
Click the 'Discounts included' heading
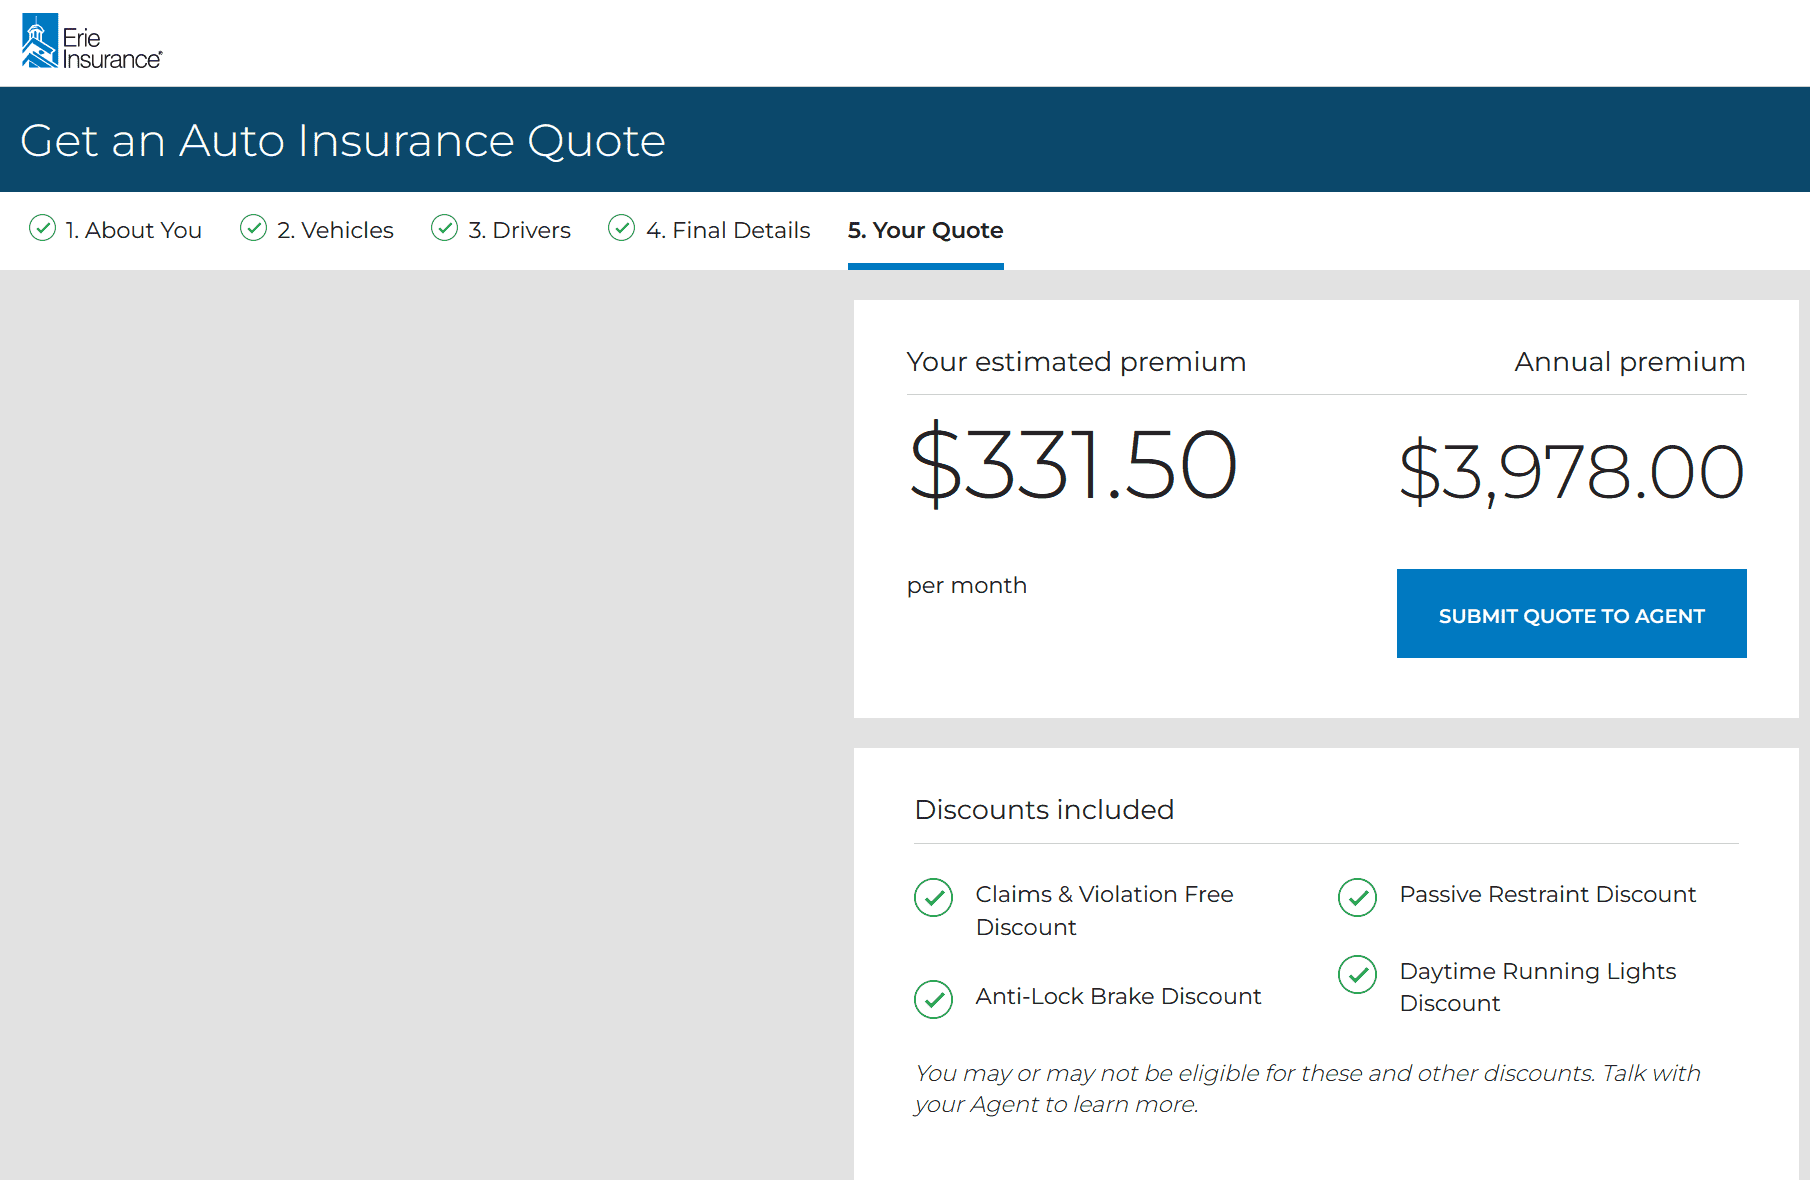(1045, 809)
